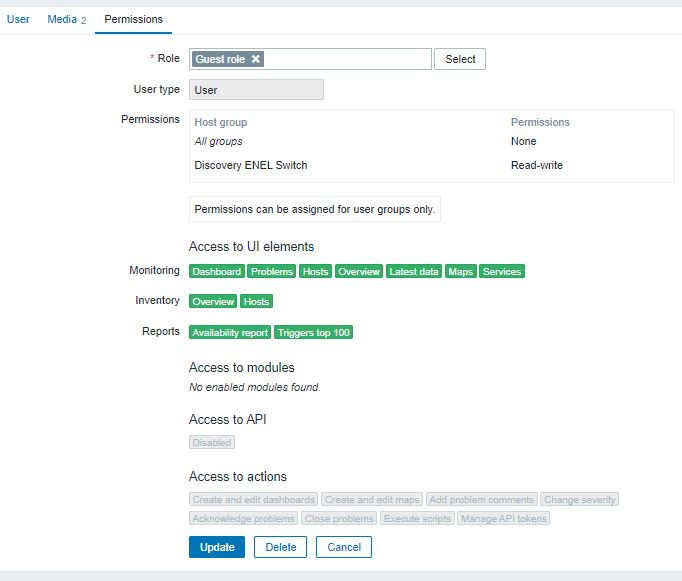This screenshot has width=682, height=581.
Task: Click the Problems monitoring badge
Action: pyautogui.click(x=272, y=272)
